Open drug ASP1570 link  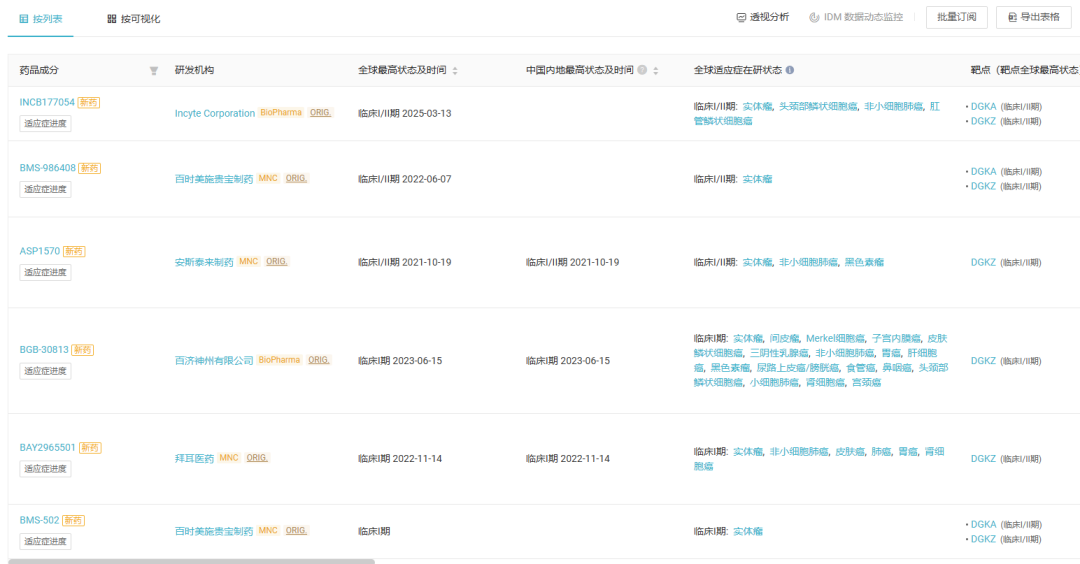click(x=39, y=251)
